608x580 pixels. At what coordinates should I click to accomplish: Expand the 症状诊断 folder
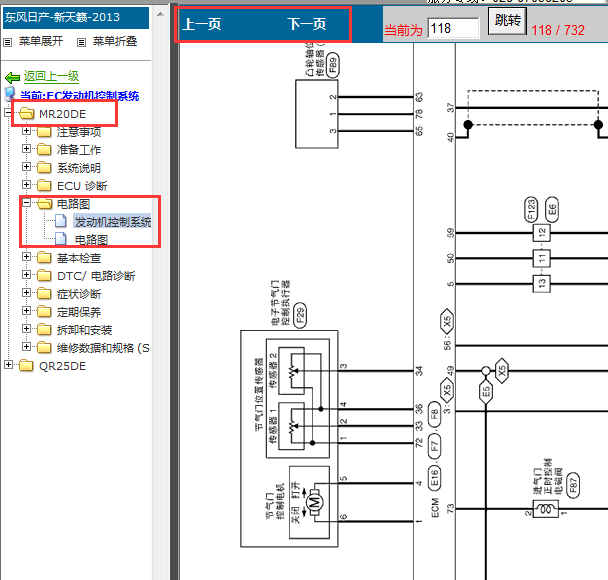coord(26,293)
